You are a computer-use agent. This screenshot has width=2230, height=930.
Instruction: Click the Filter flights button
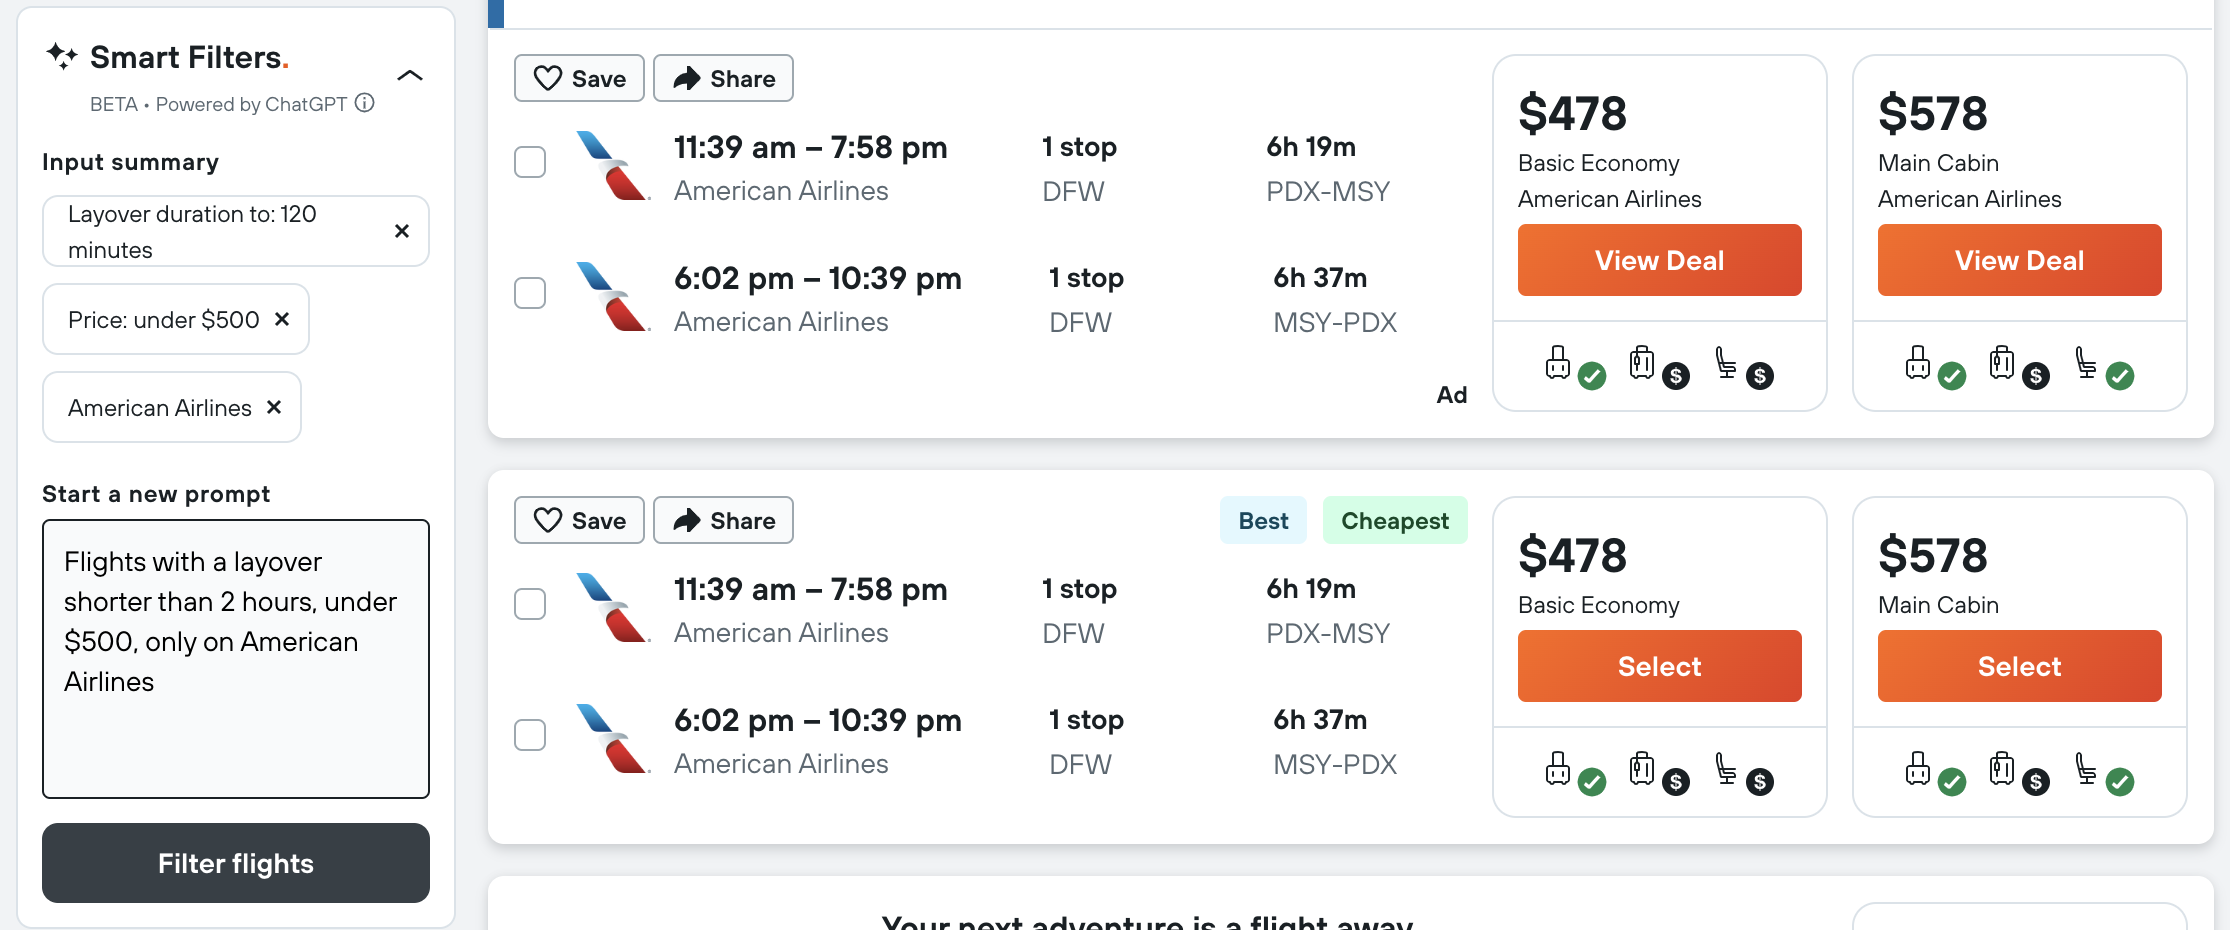click(236, 863)
